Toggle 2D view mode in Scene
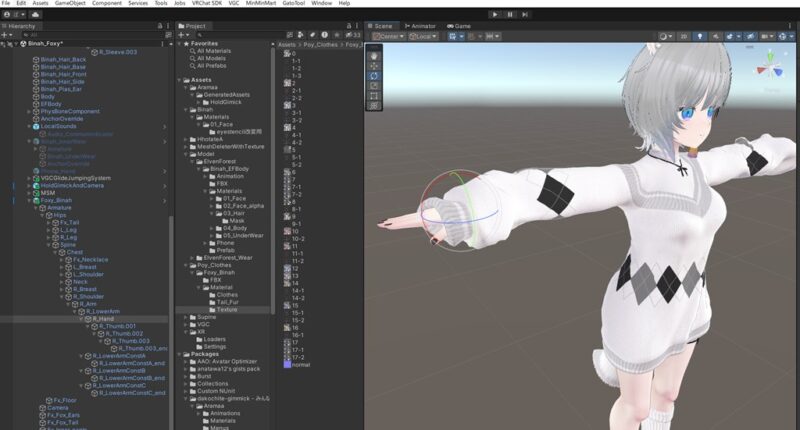 (x=683, y=37)
